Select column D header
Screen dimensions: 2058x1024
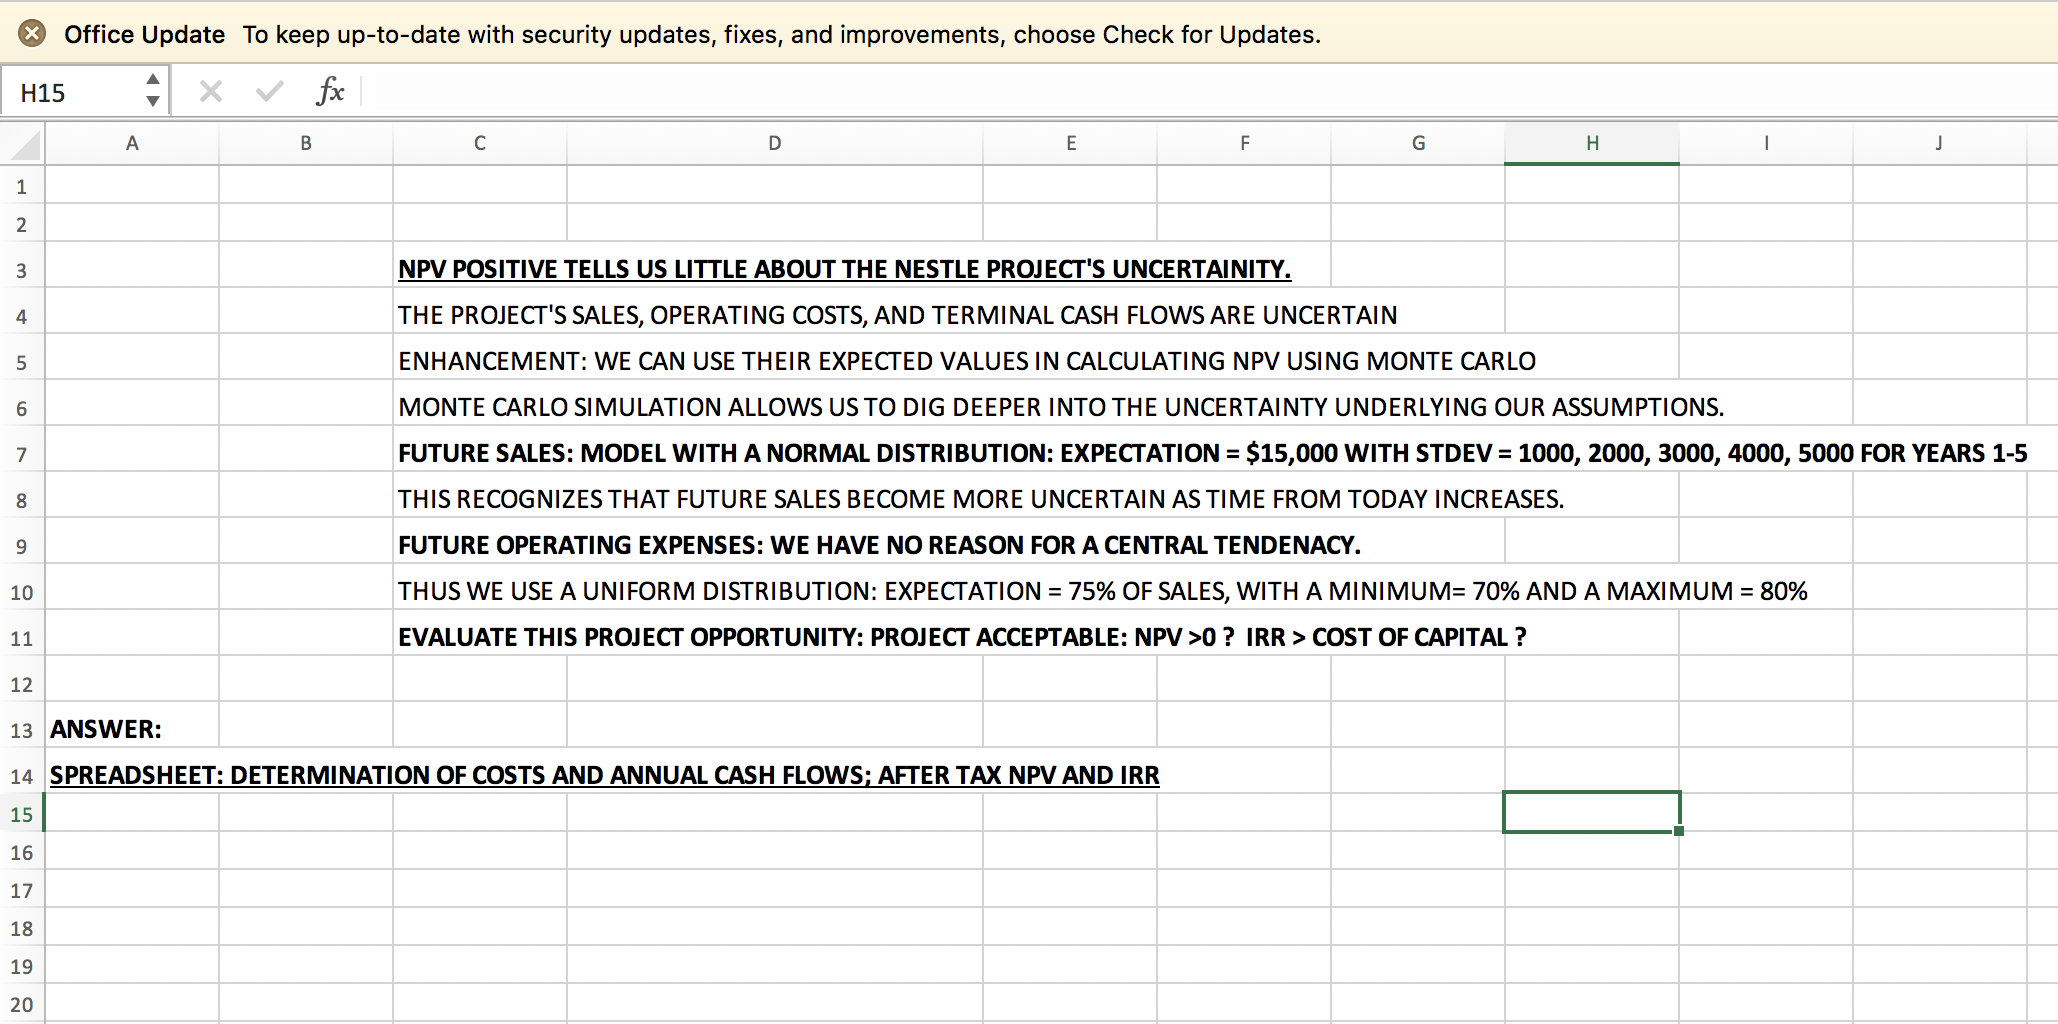(x=775, y=144)
